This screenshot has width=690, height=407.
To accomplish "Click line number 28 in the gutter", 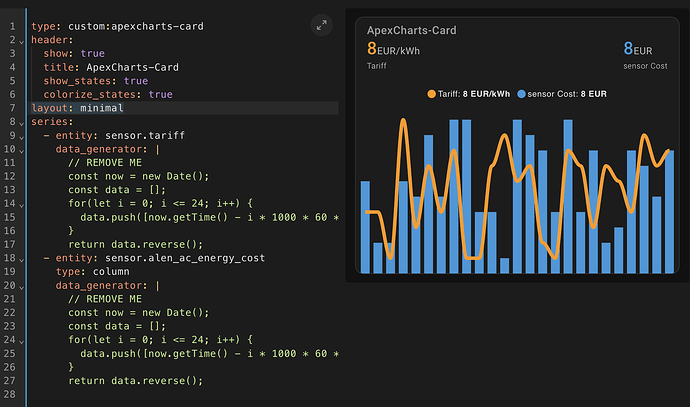I will (10, 394).
